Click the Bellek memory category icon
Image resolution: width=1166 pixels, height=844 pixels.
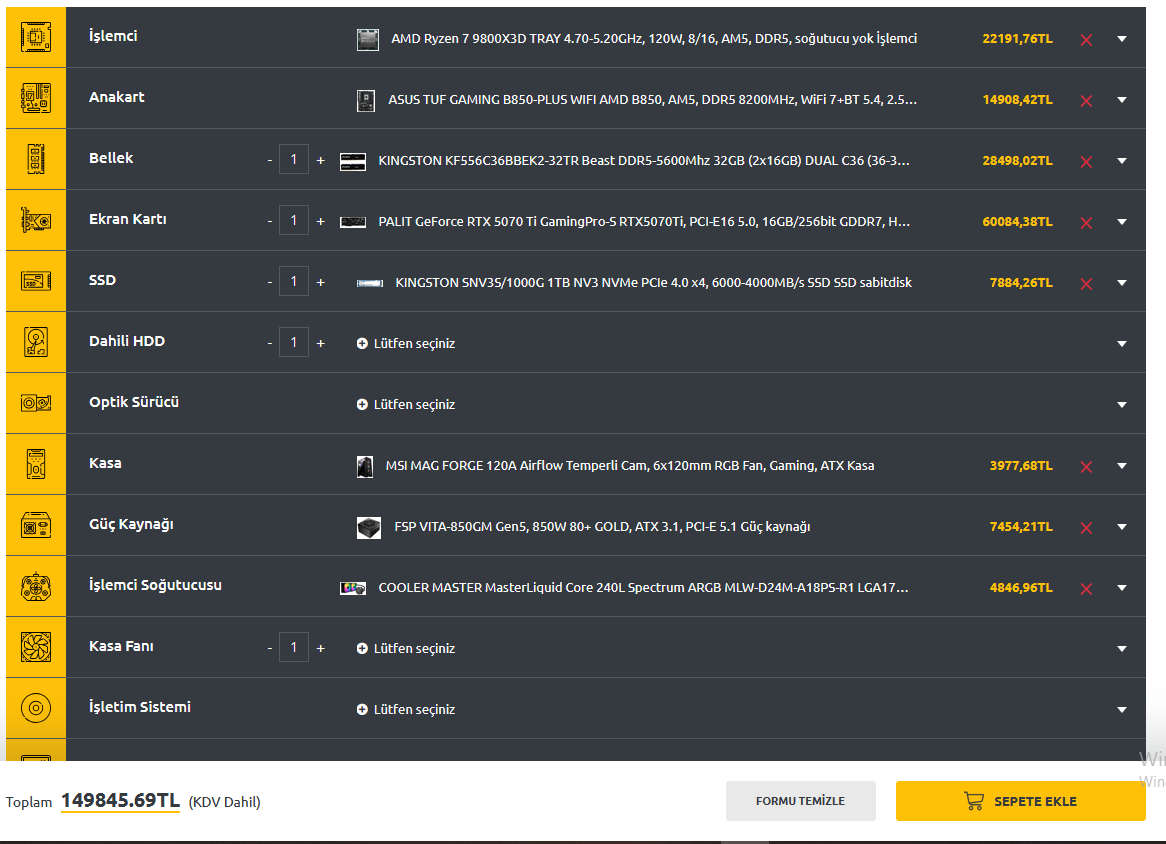point(36,159)
